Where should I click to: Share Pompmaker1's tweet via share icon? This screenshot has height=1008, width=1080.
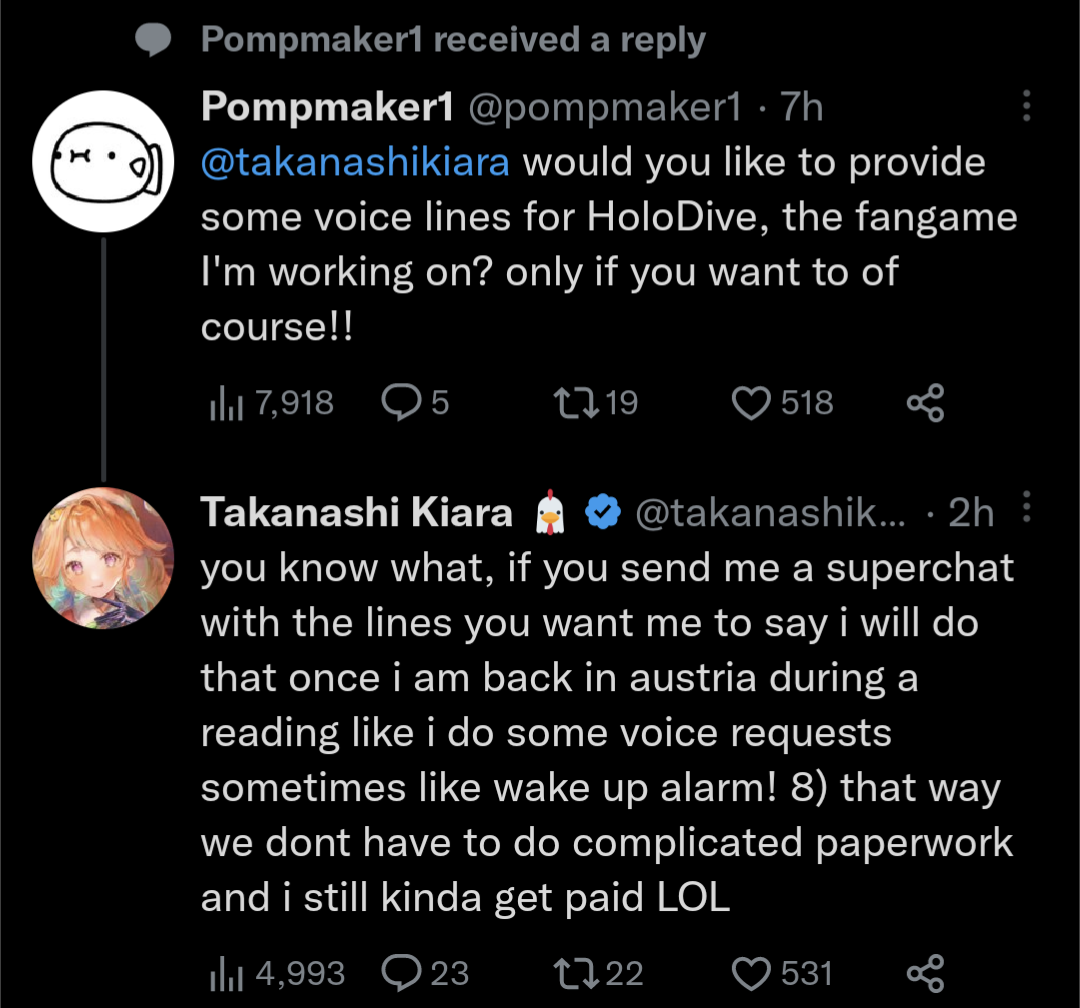tap(925, 403)
